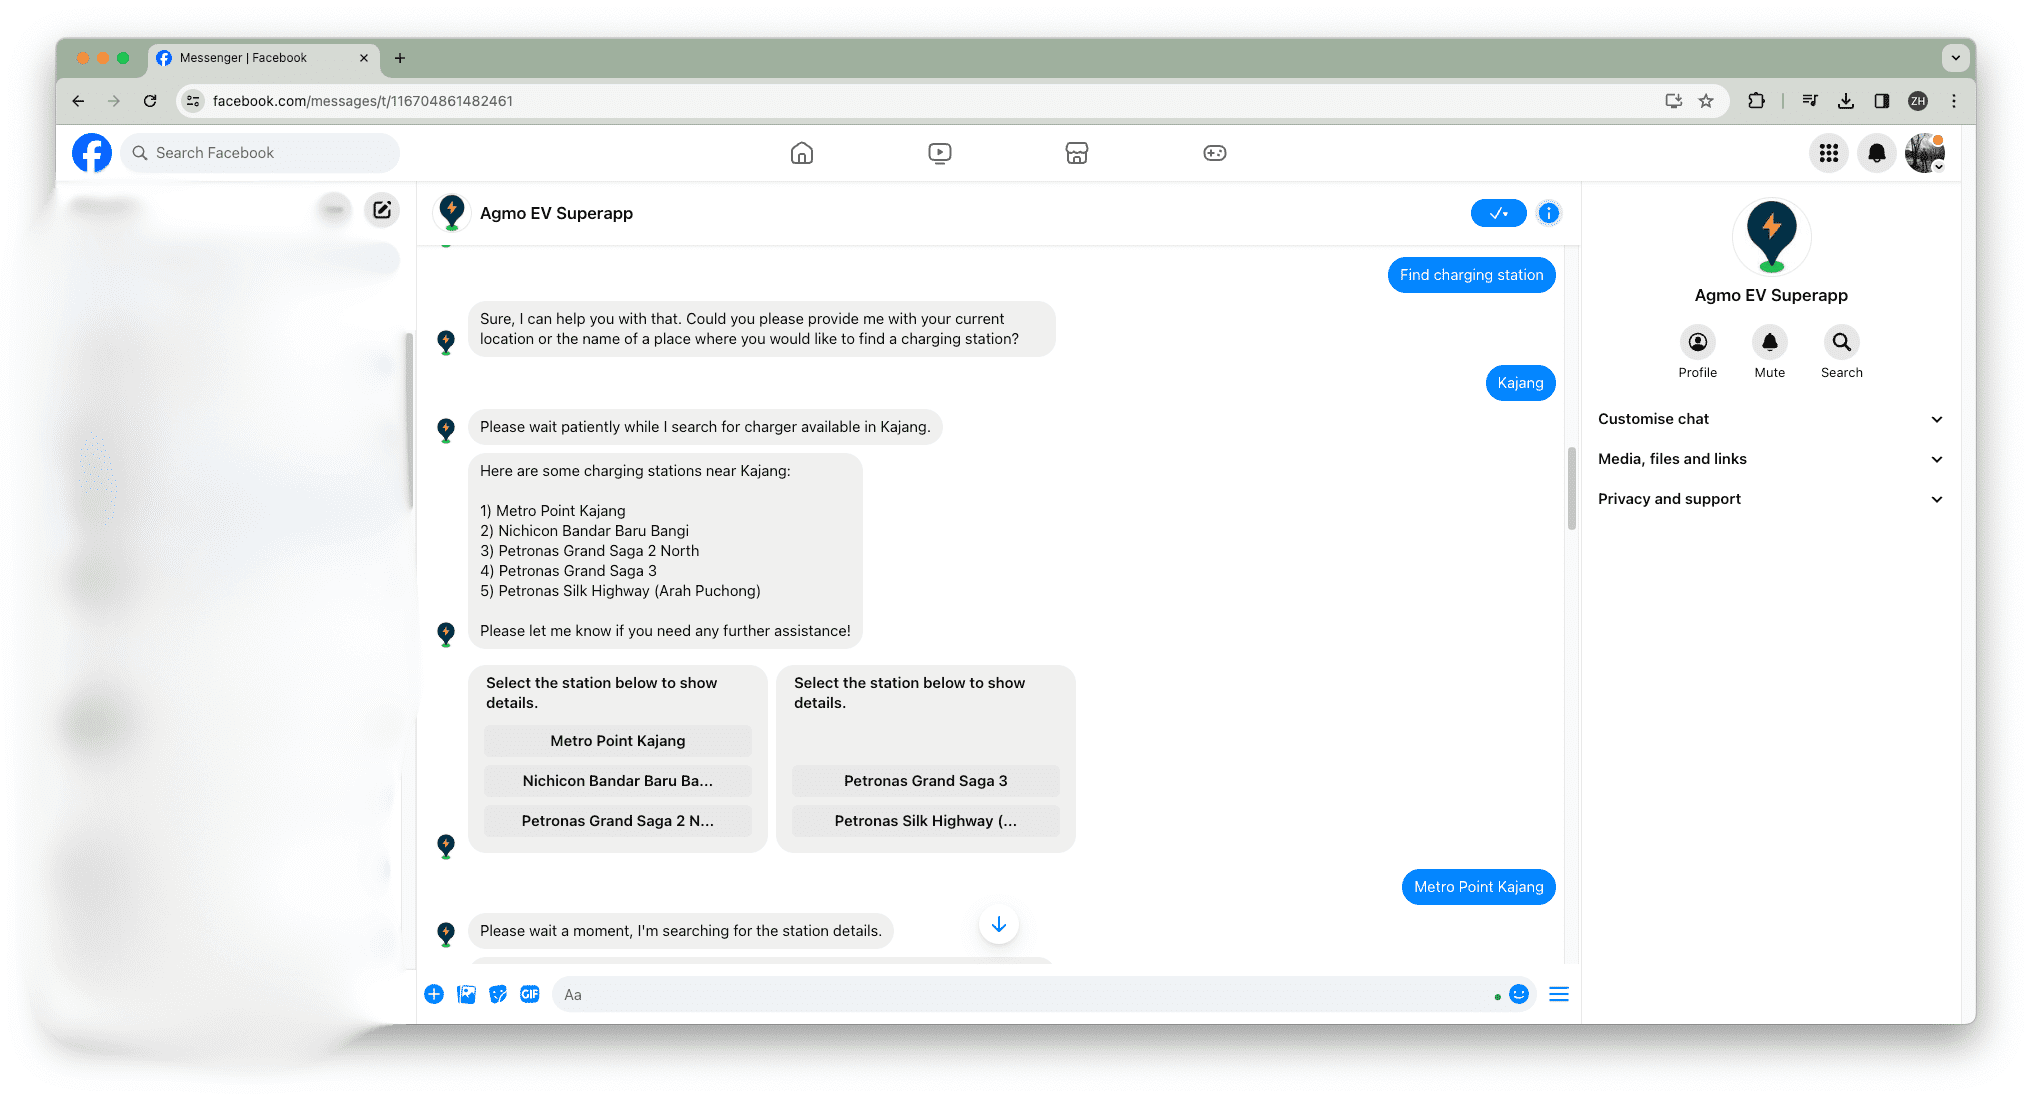Open the Facebook Home tab
The image size is (2032, 1098).
coord(802,153)
